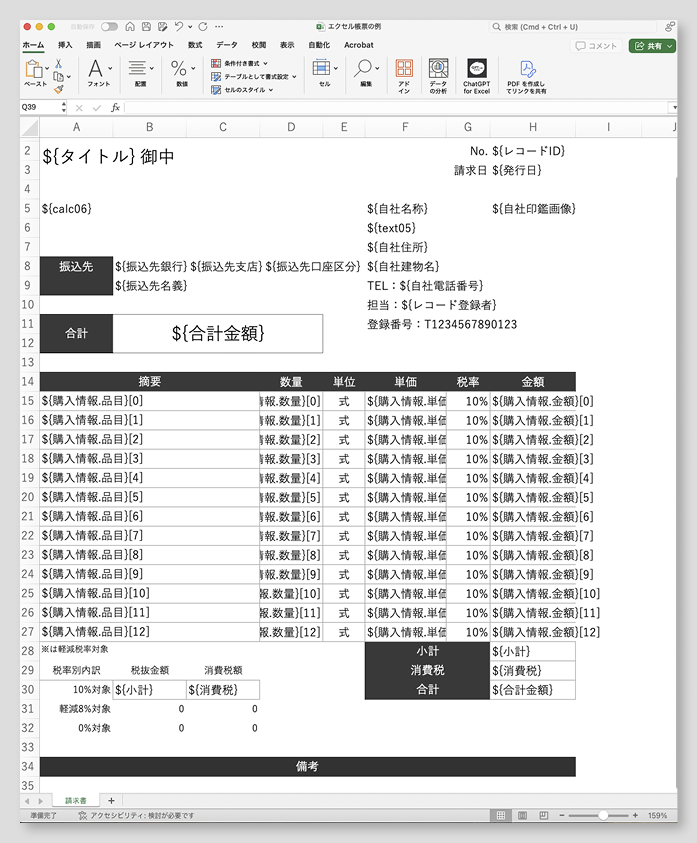Open the 校閲 ribbon tab
This screenshot has height=843, width=697.
[x=259, y=45]
